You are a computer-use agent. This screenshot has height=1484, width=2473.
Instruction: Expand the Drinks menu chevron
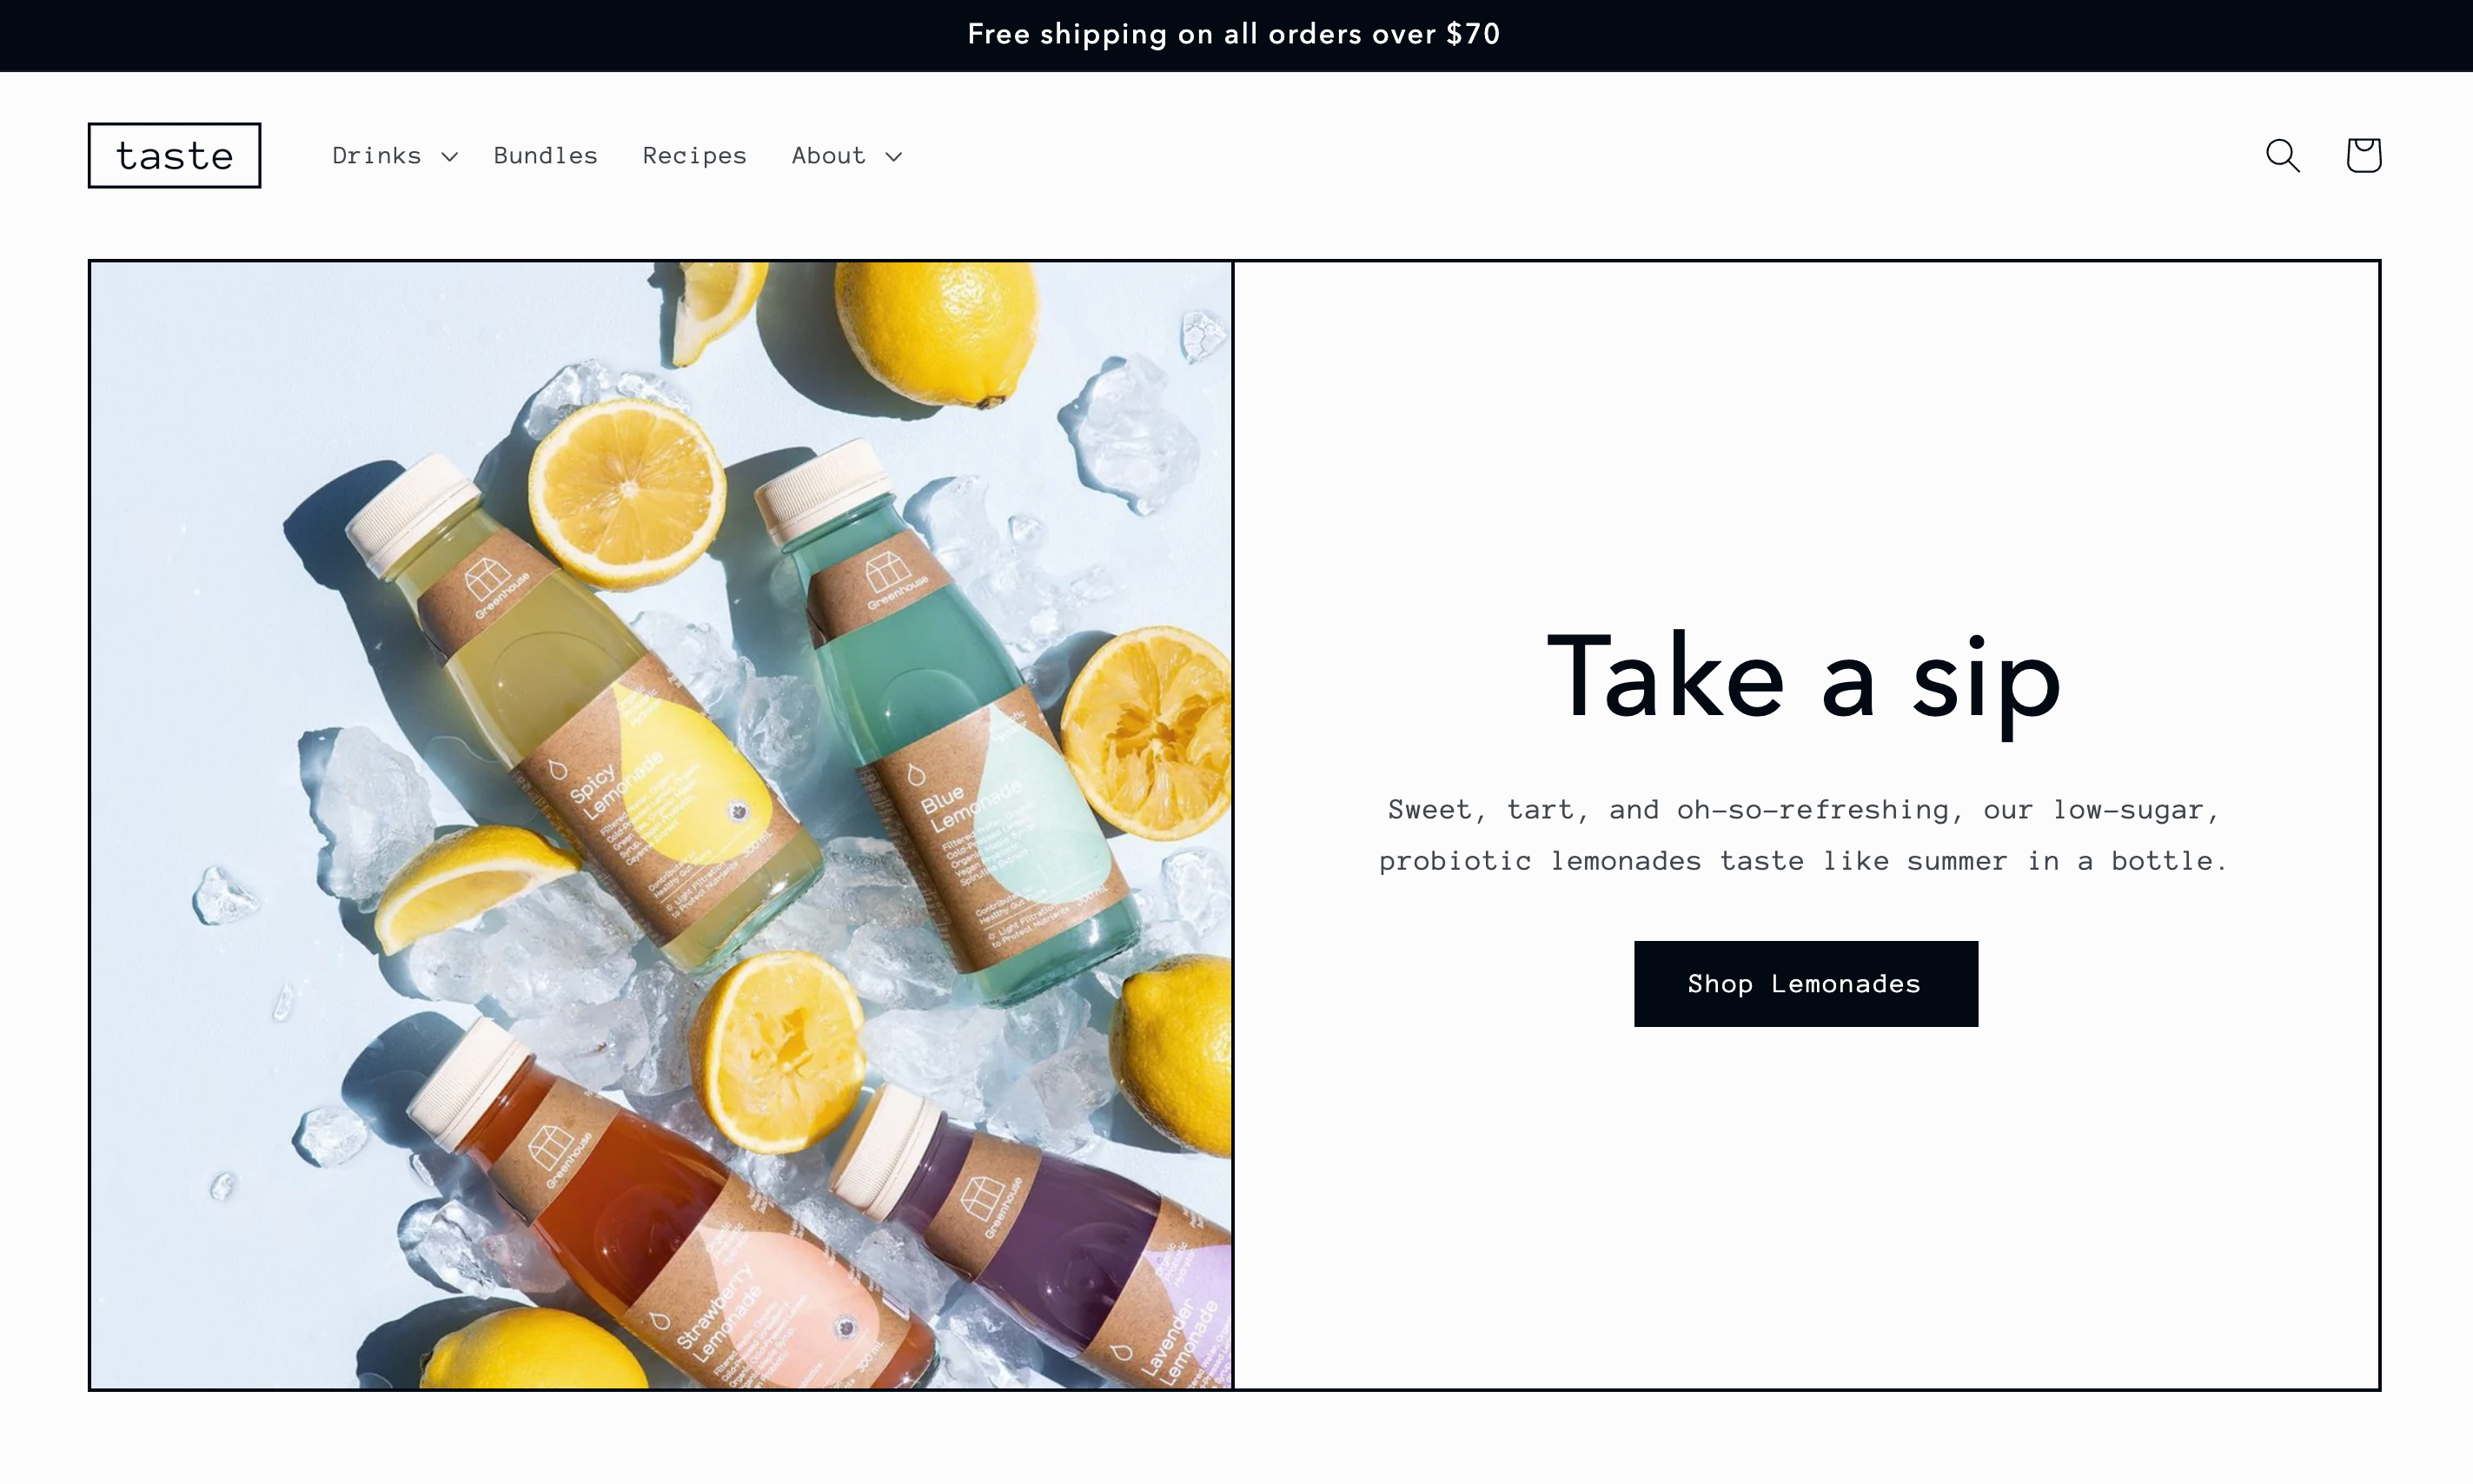tap(450, 156)
